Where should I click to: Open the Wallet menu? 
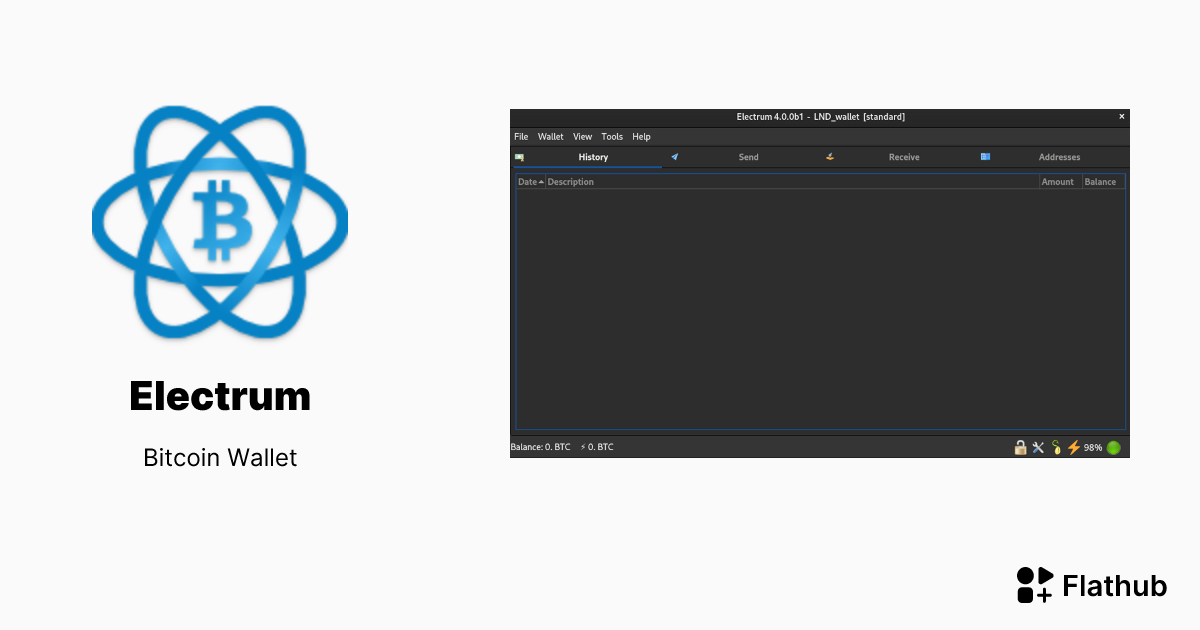(x=550, y=136)
